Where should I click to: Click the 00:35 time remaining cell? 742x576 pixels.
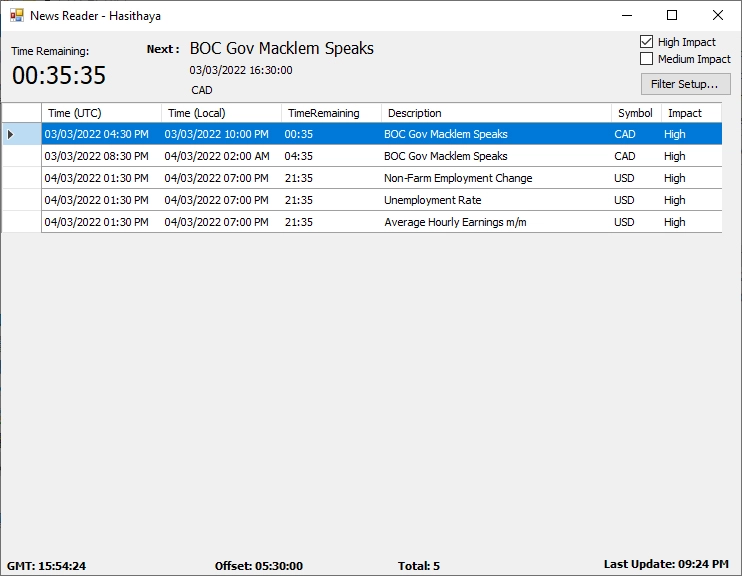point(331,134)
